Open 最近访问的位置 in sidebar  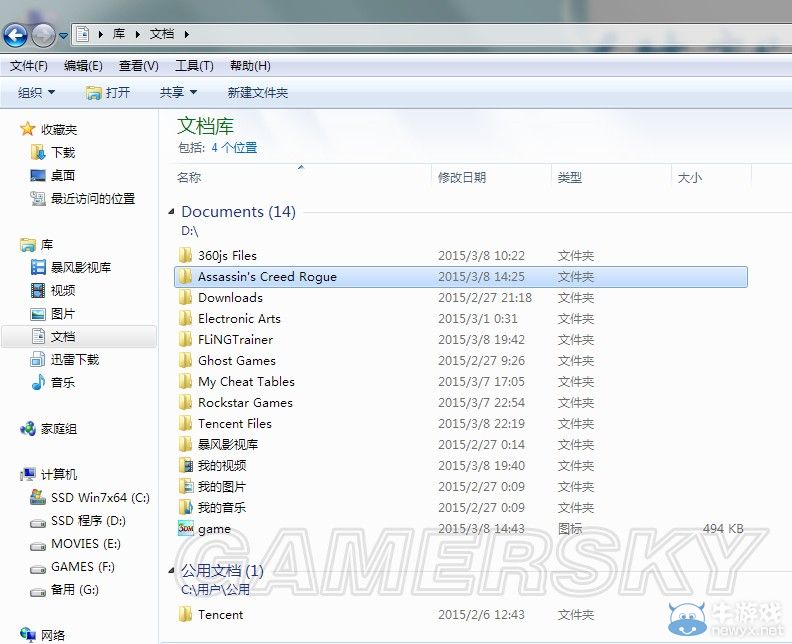[93, 199]
